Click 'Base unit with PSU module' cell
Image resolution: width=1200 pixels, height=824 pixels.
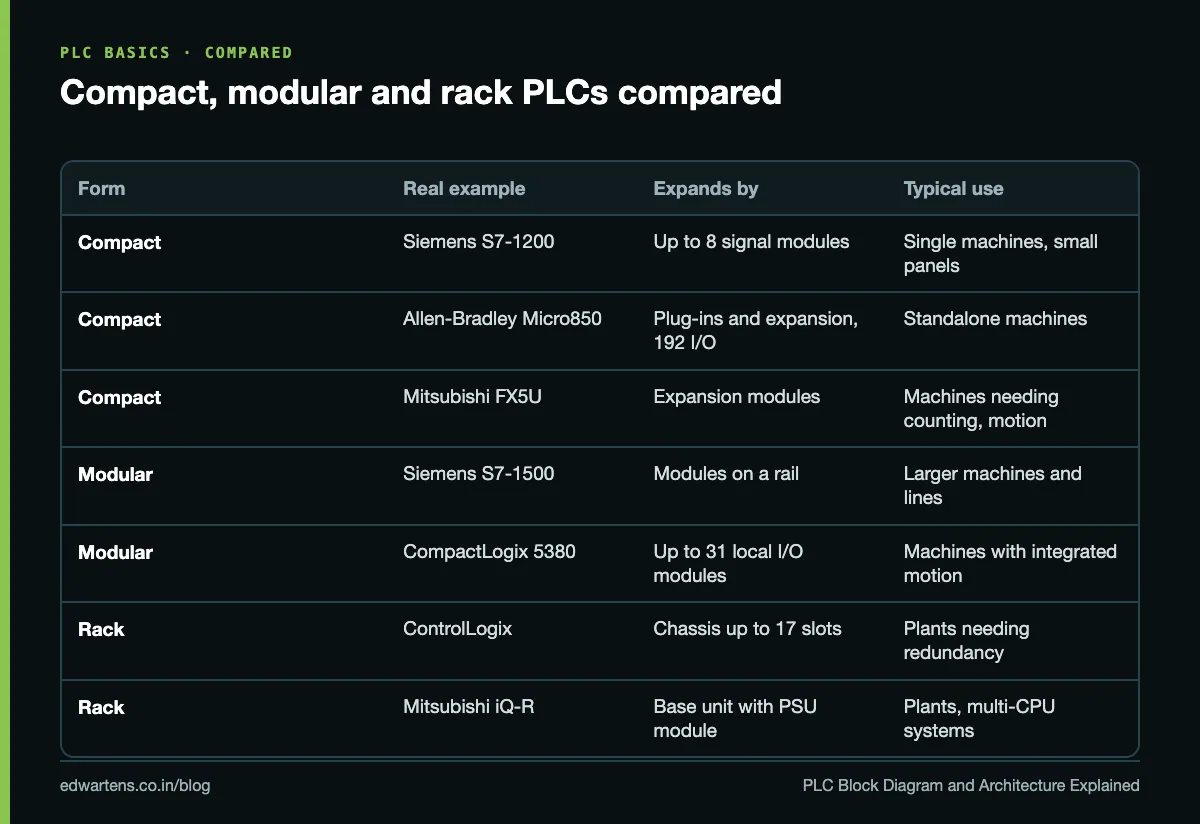point(735,719)
